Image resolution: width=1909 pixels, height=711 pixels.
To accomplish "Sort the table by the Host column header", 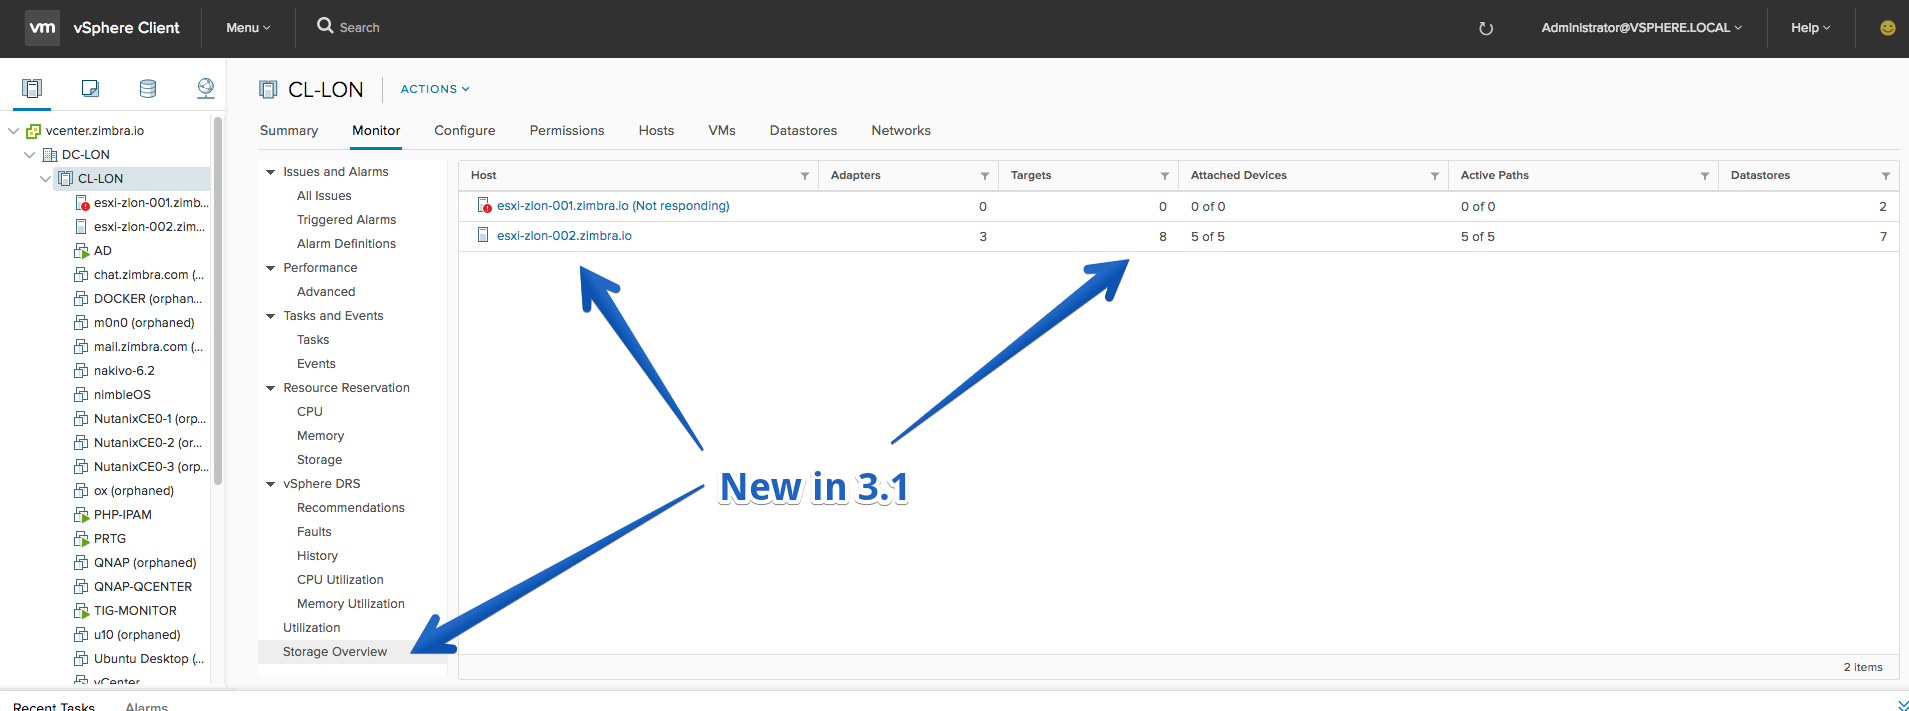I will (484, 176).
